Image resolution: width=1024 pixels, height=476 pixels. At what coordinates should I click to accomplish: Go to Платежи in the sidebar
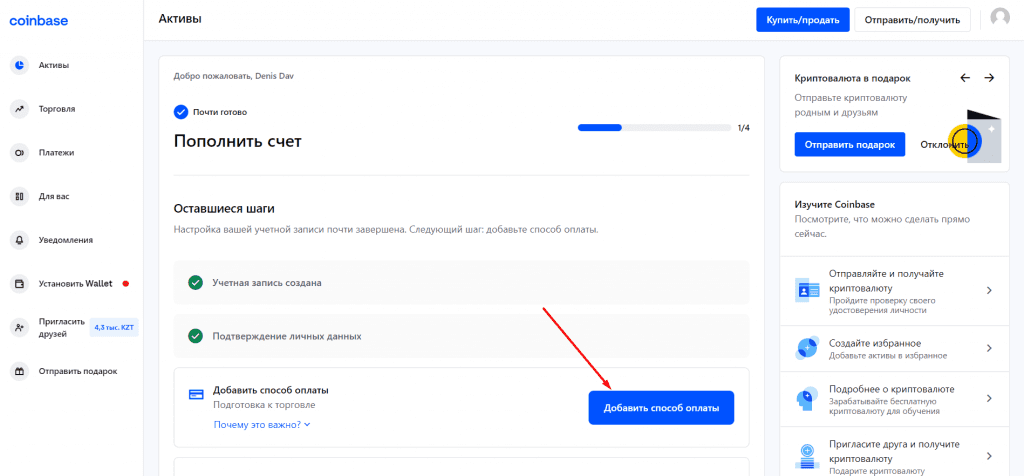(x=56, y=153)
